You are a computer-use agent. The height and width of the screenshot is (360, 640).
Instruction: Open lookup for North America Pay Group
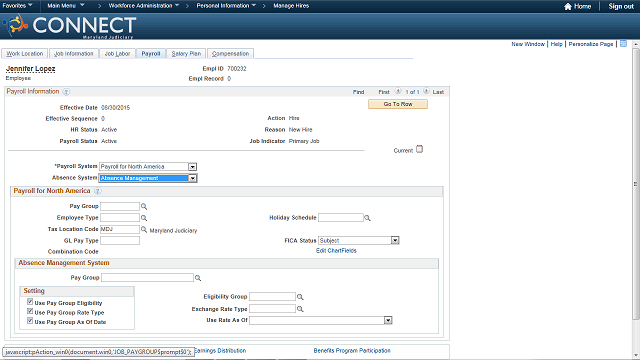[x=144, y=207]
